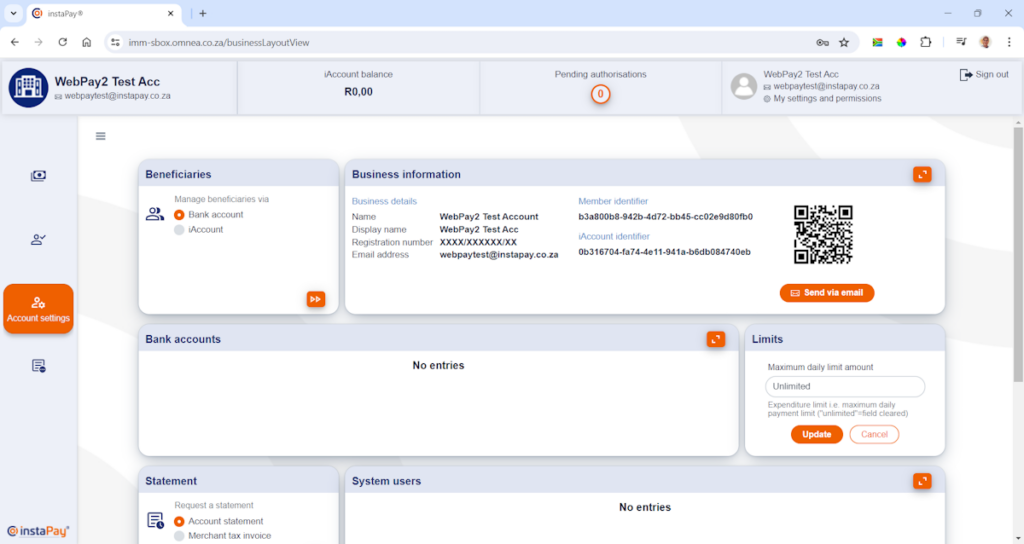
Task: Expand the Business information panel
Action: tap(922, 174)
